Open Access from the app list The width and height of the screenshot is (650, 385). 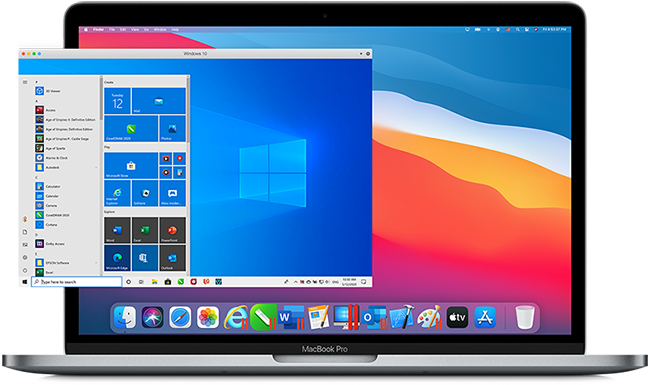pos(66,110)
